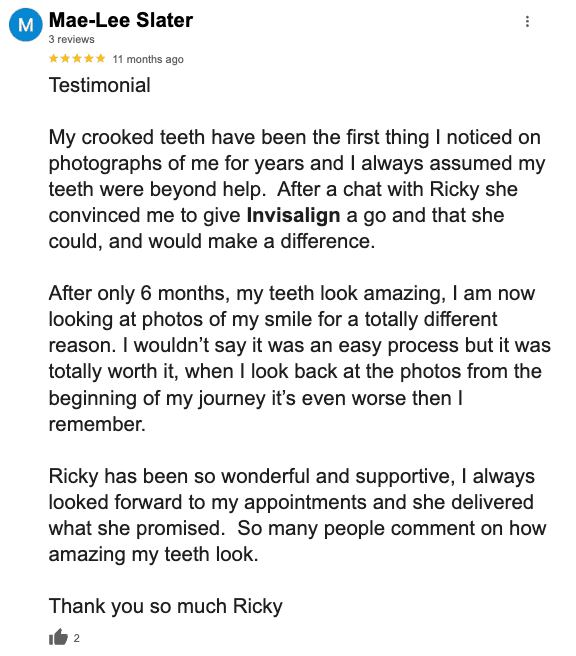Click the line beginning "After only 6 months"

click(x=292, y=293)
